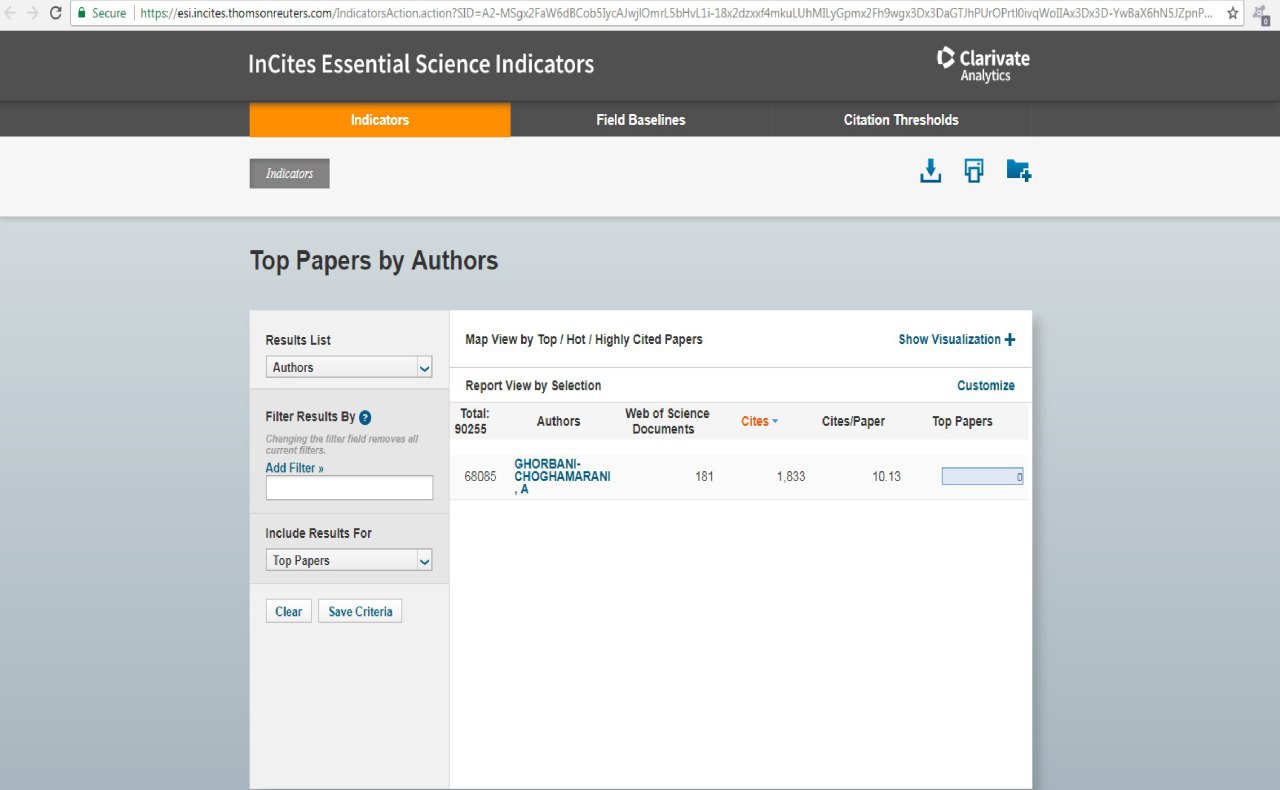Image resolution: width=1280 pixels, height=790 pixels.
Task: Click the browser address bar URL
Action: click(675, 13)
